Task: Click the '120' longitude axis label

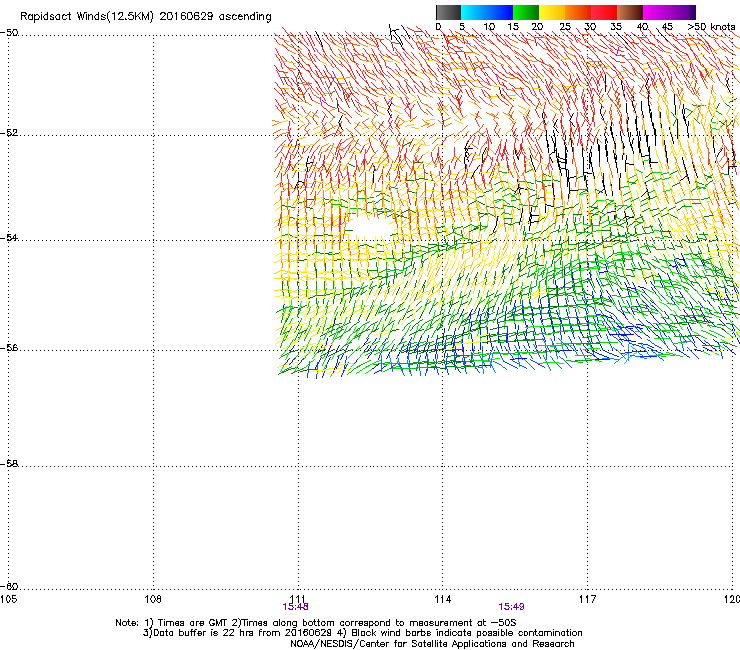Action: tap(732, 599)
